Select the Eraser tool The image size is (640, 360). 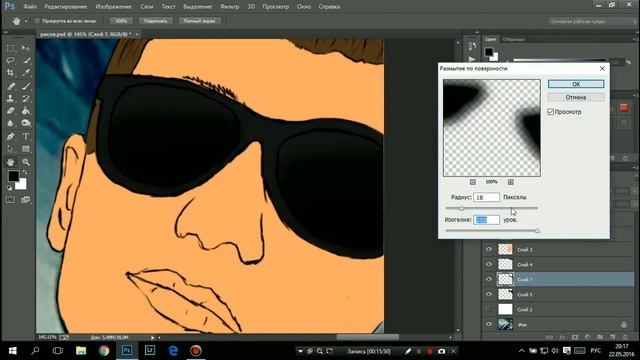(11, 111)
